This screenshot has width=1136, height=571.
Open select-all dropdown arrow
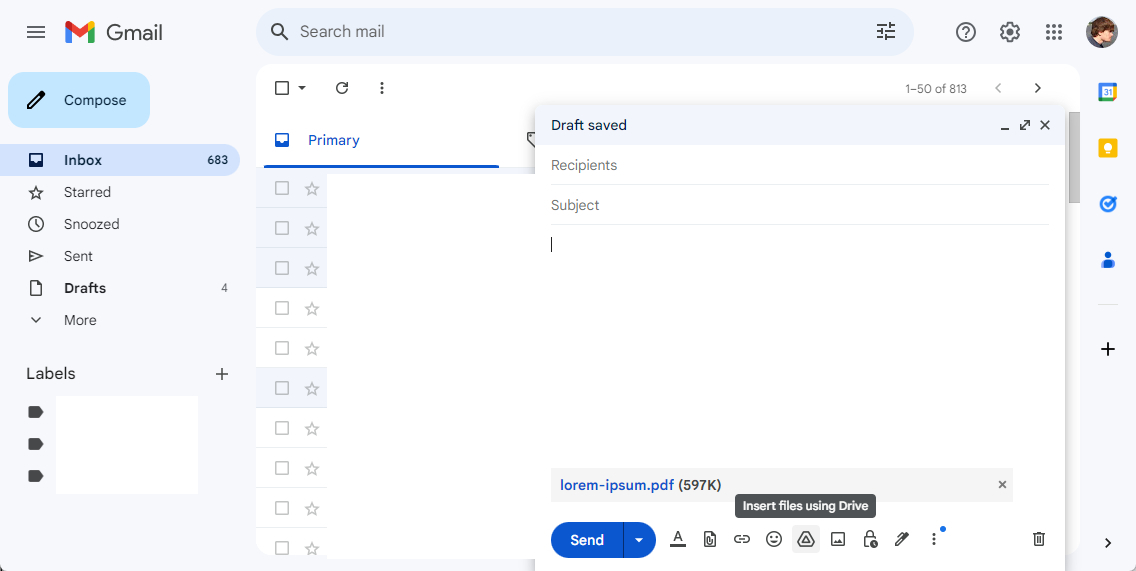coord(302,88)
